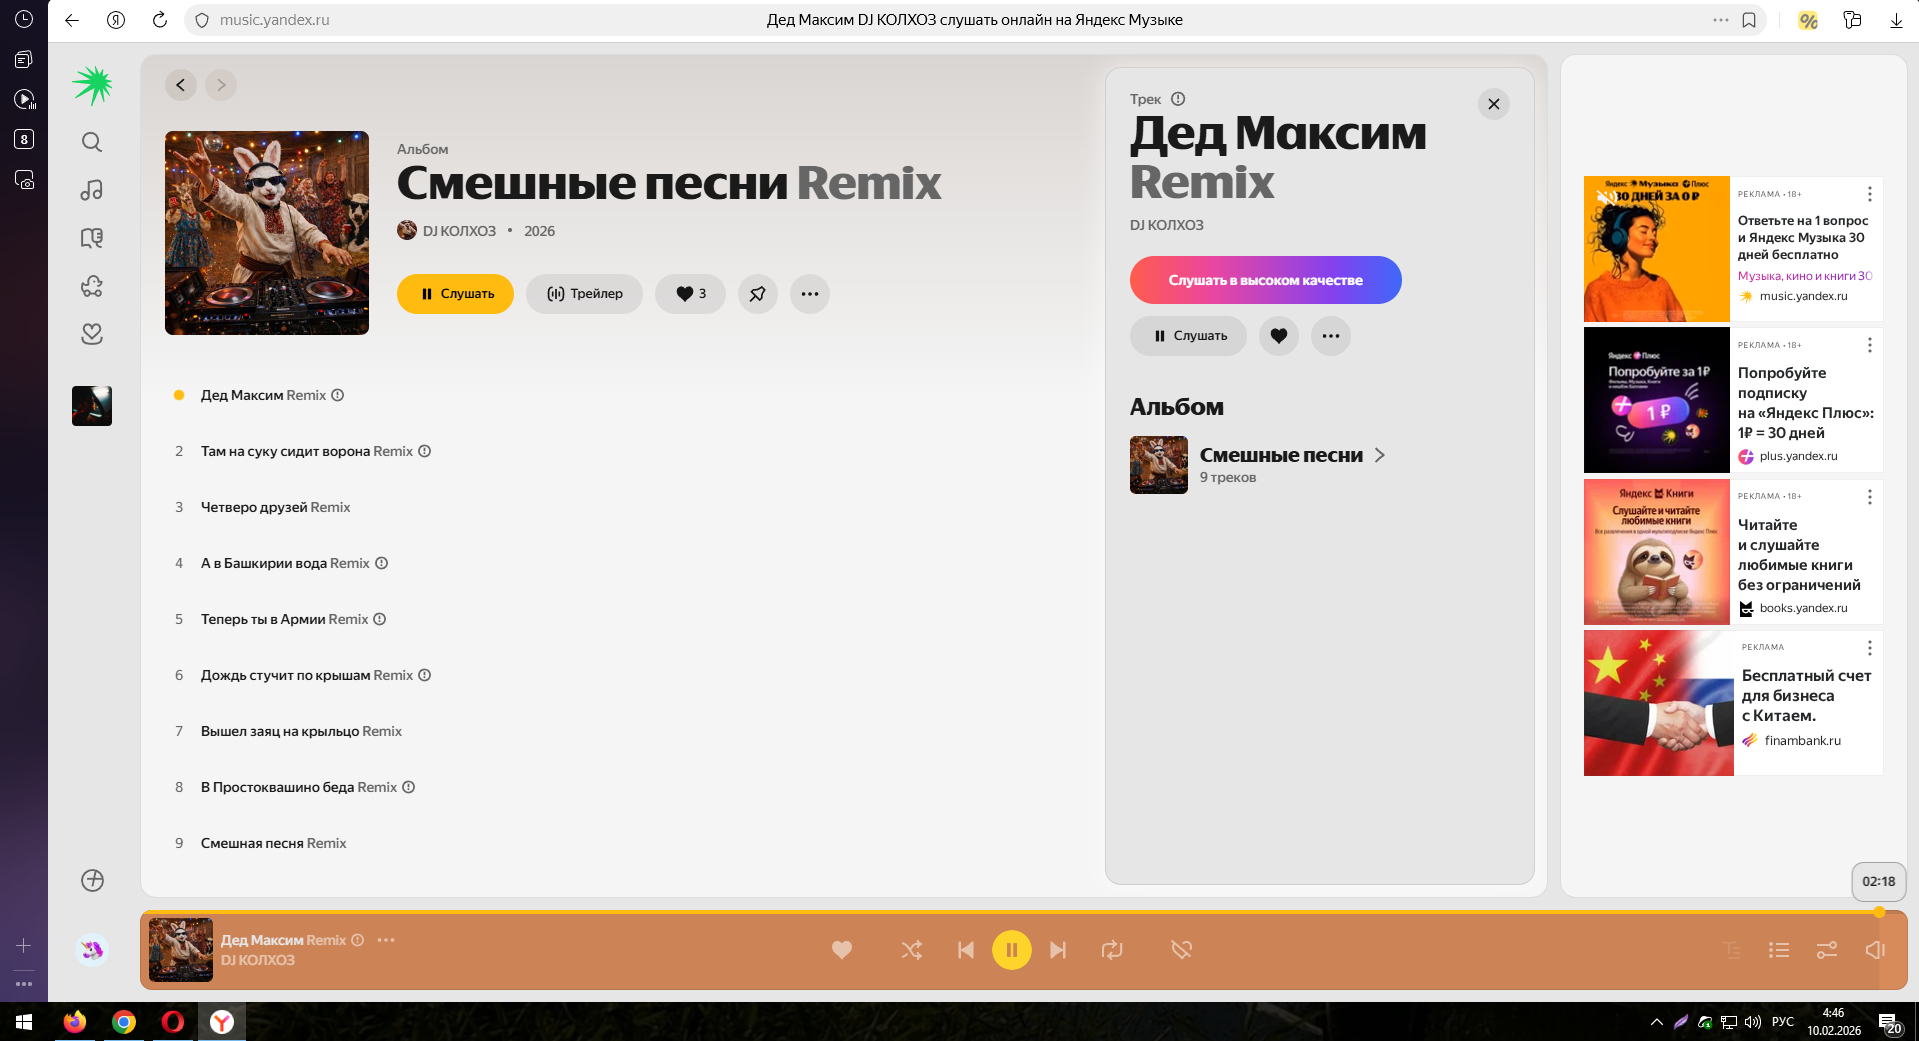Open search in the Yandex Music sidebar

pyautogui.click(x=92, y=142)
